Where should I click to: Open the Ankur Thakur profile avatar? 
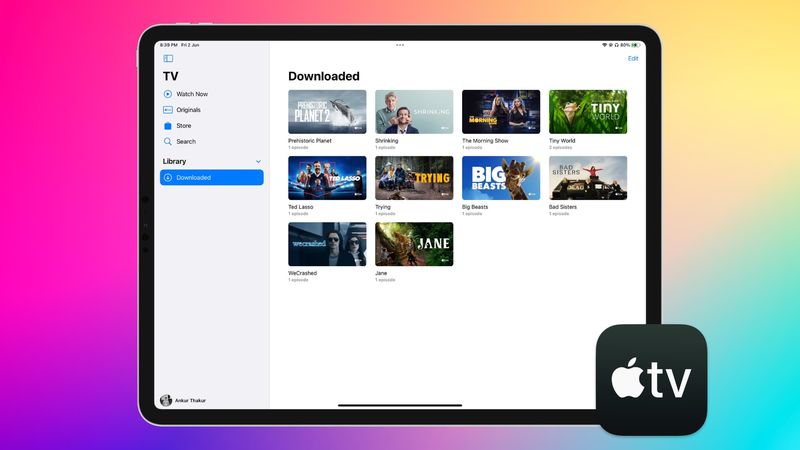click(166, 401)
